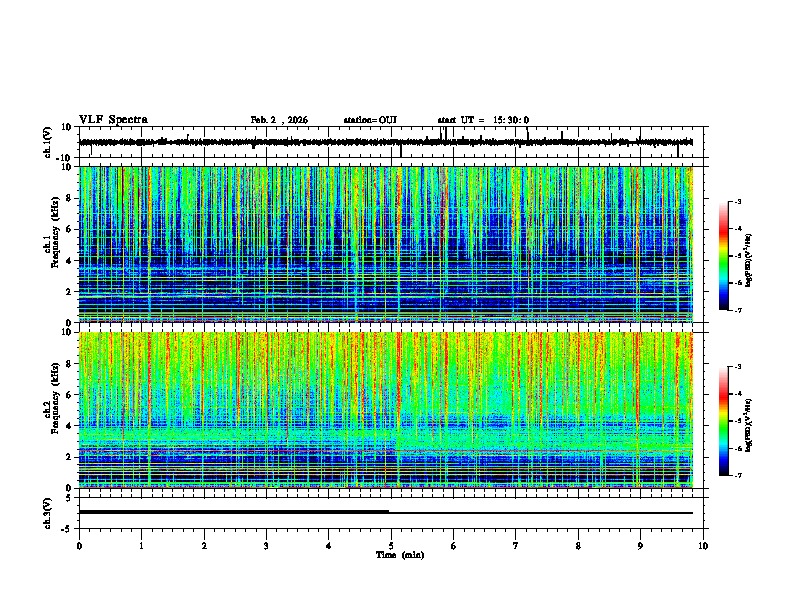Click the '-10' tick on ch.1(V) axis
Viewport: 792px width, 612px height.
(x=65, y=158)
